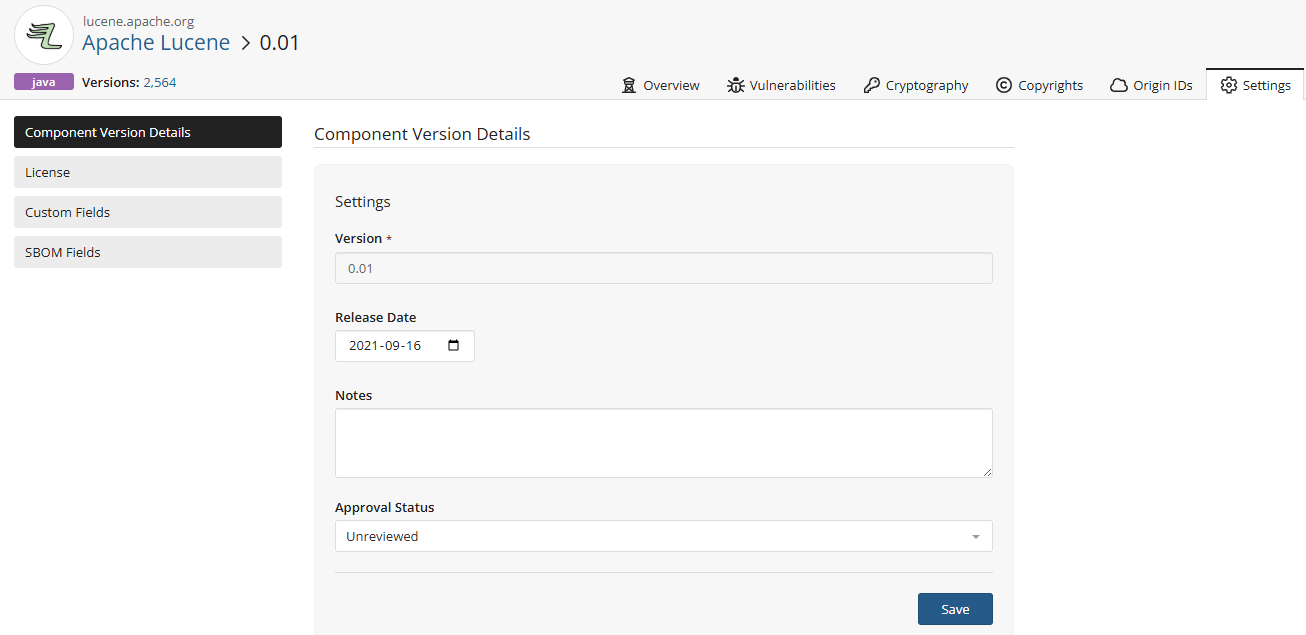Click the lucene.apache.org text
Screen dimensions: 1306x635
pyautogui.click(x=138, y=21)
